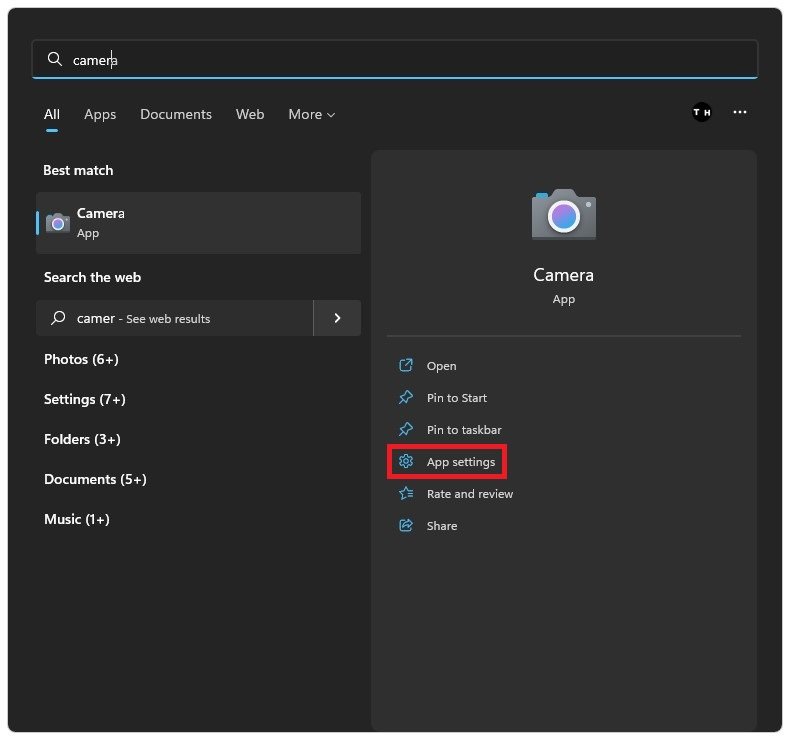Click the Open icon in the actions list
Viewport: 789px width, 736px height.
point(406,366)
